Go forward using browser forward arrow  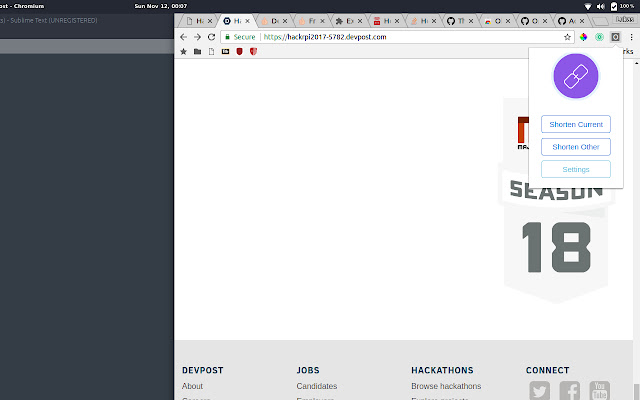coord(198,37)
